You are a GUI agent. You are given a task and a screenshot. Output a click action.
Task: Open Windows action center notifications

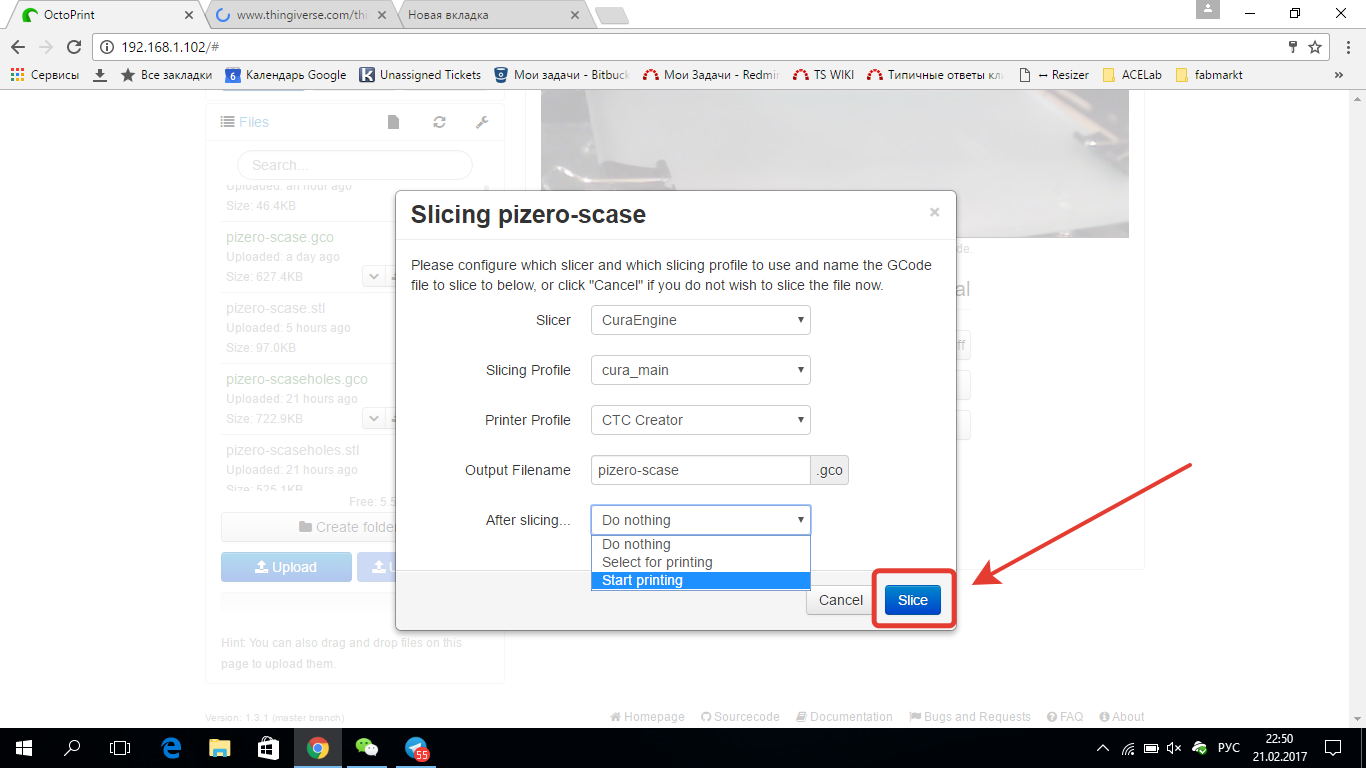tap(1334, 748)
